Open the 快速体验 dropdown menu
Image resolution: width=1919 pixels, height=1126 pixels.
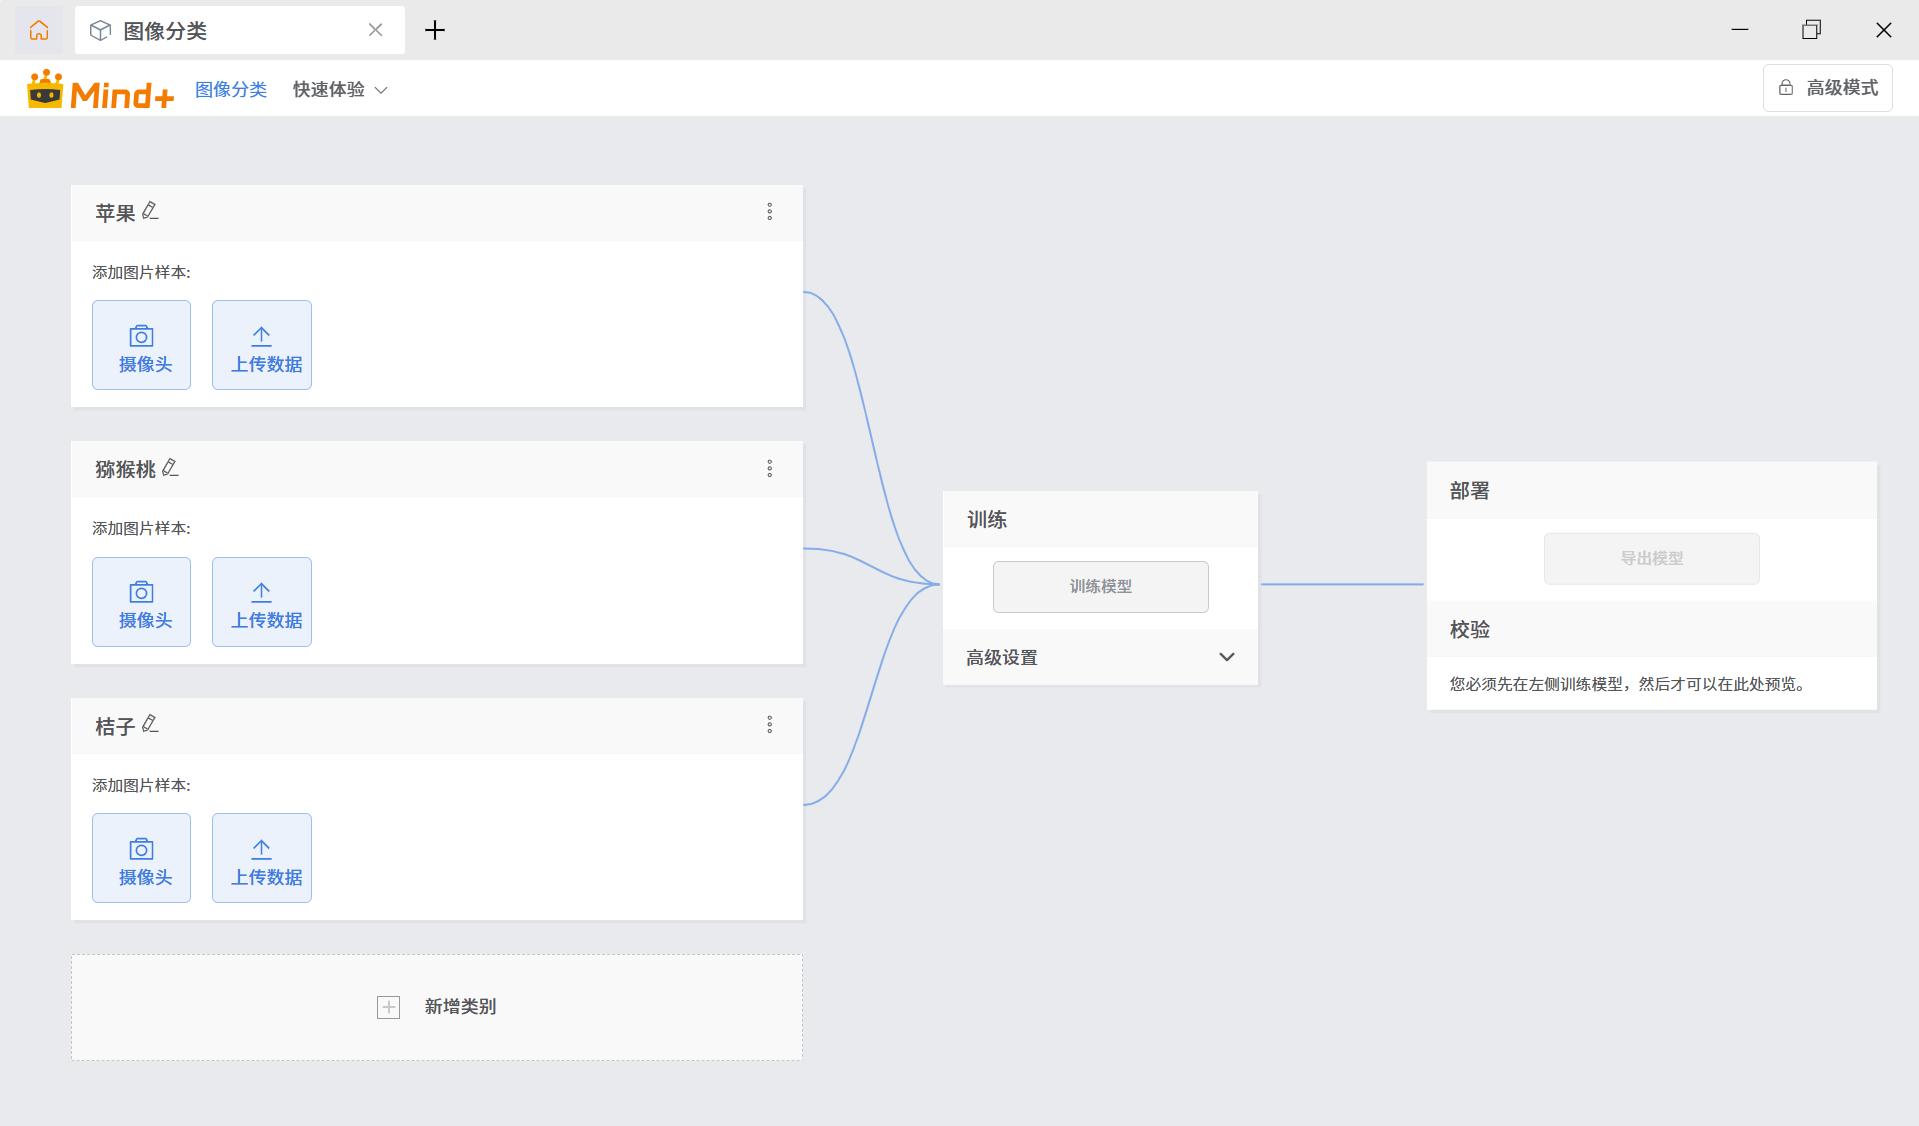point(339,90)
